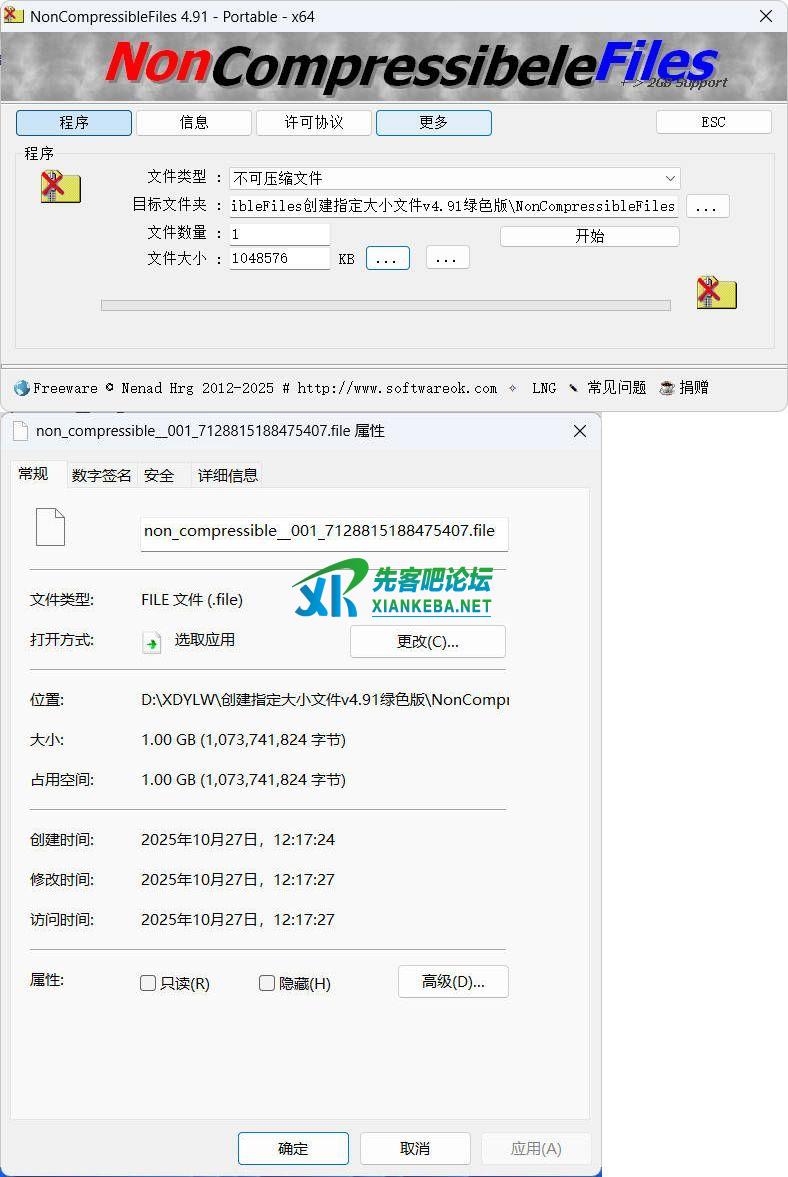
Task: Click the coffee cup 捐赠 icon
Action: click(667, 388)
